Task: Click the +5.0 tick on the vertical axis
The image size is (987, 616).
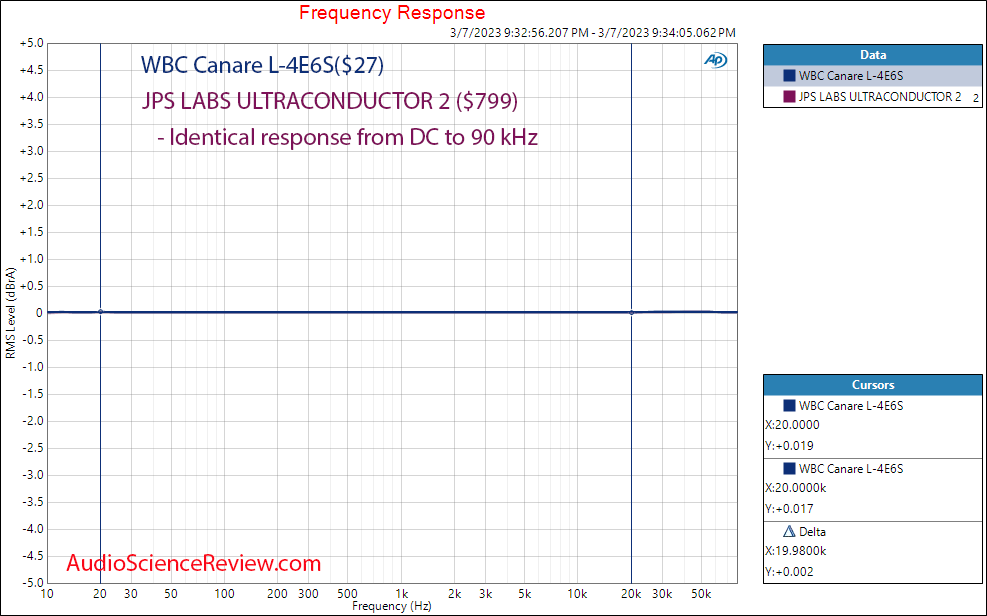Action: (31, 43)
